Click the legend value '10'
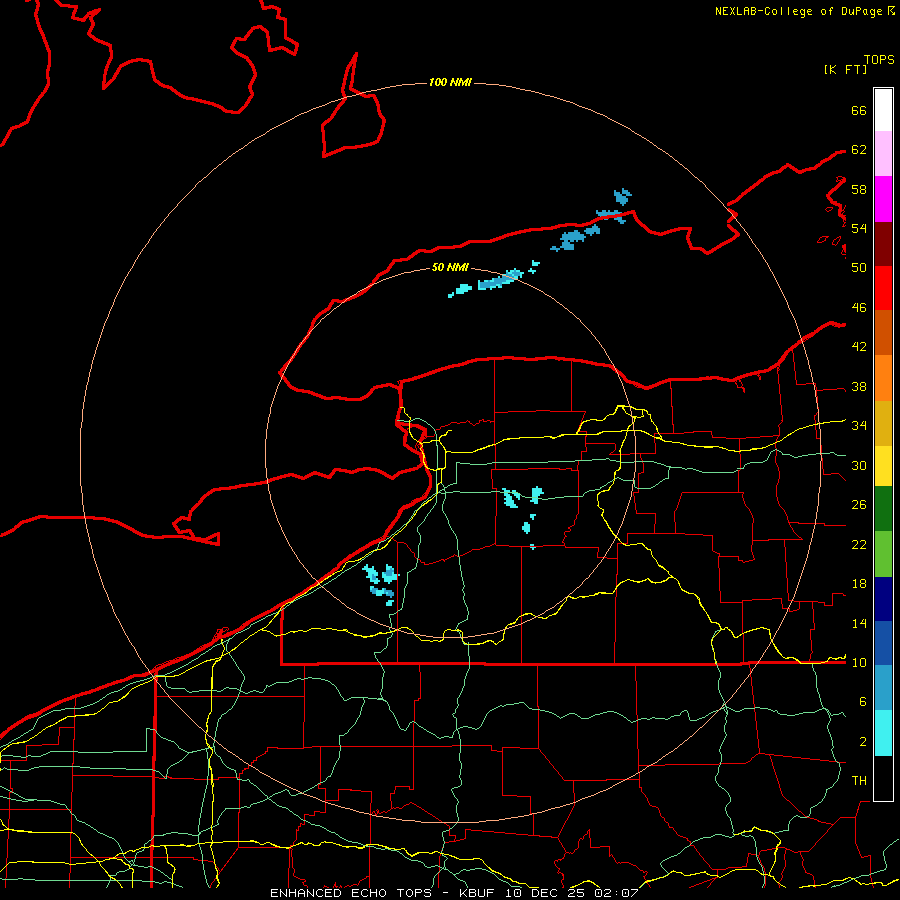 [x=859, y=662]
